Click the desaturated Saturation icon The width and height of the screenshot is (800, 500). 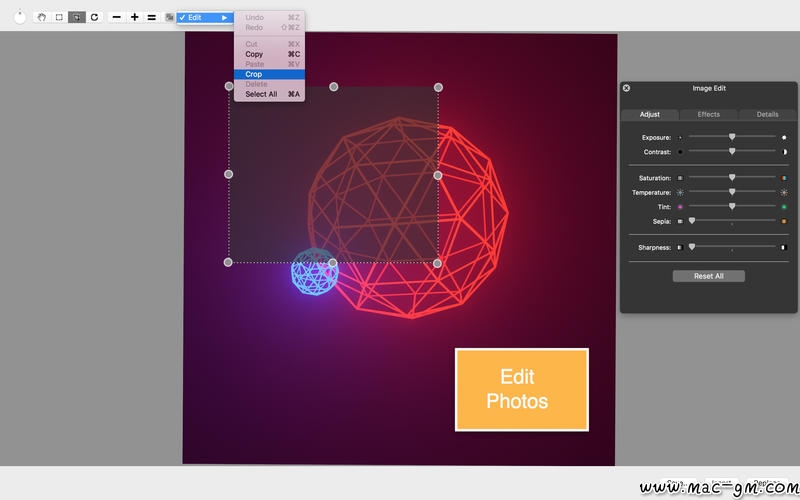tap(680, 178)
